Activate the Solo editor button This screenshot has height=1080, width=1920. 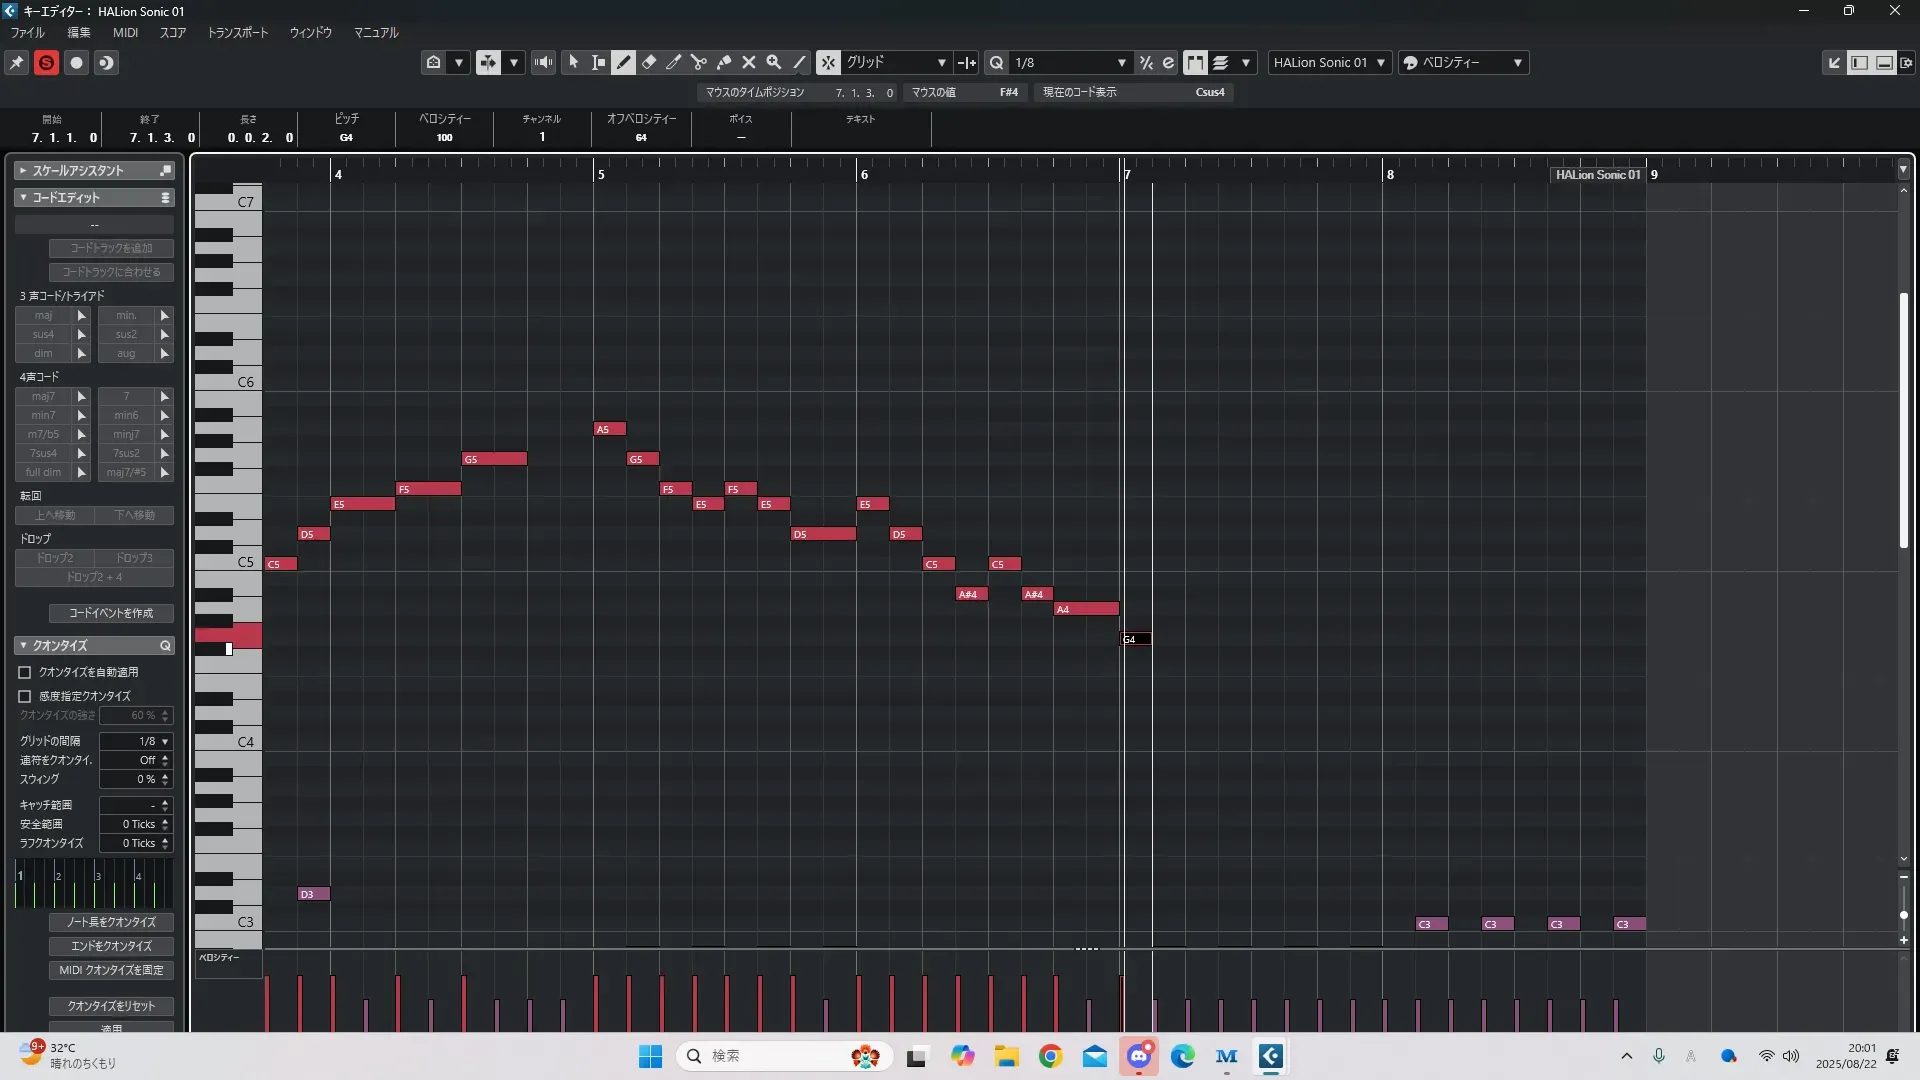click(46, 62)
